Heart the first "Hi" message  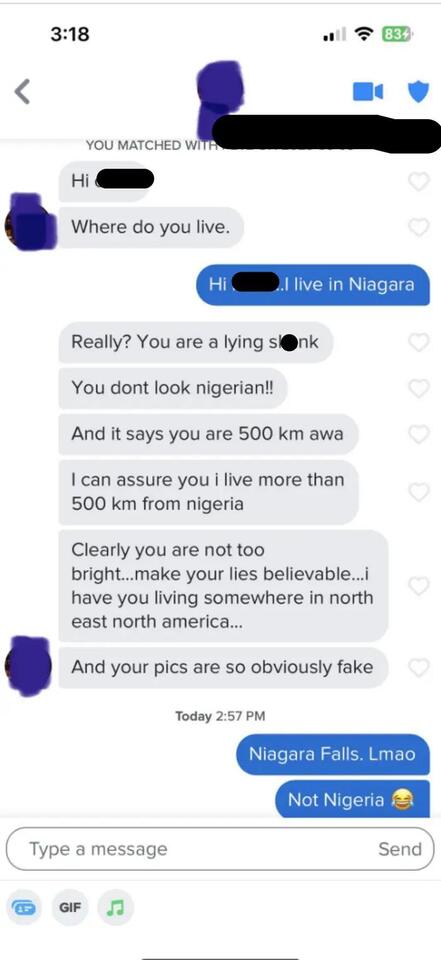coord(419,181)
